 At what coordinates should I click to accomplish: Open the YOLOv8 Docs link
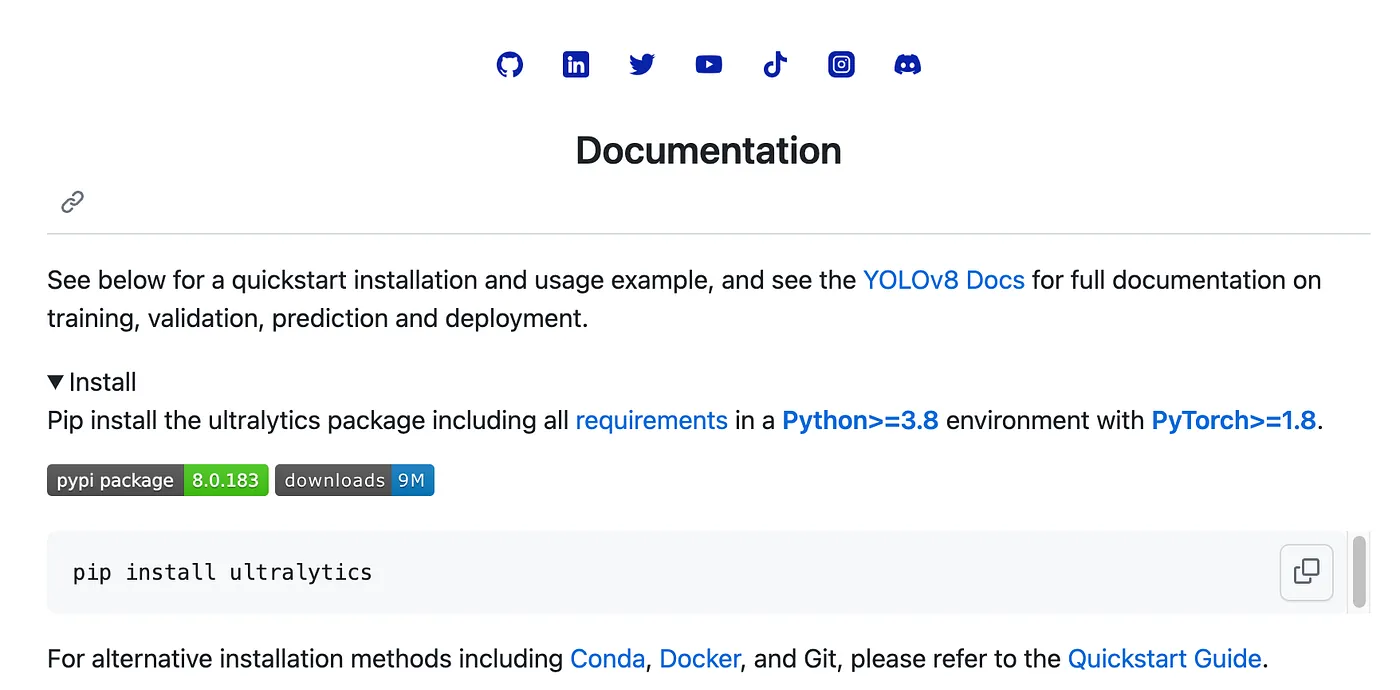click(943, 280)
